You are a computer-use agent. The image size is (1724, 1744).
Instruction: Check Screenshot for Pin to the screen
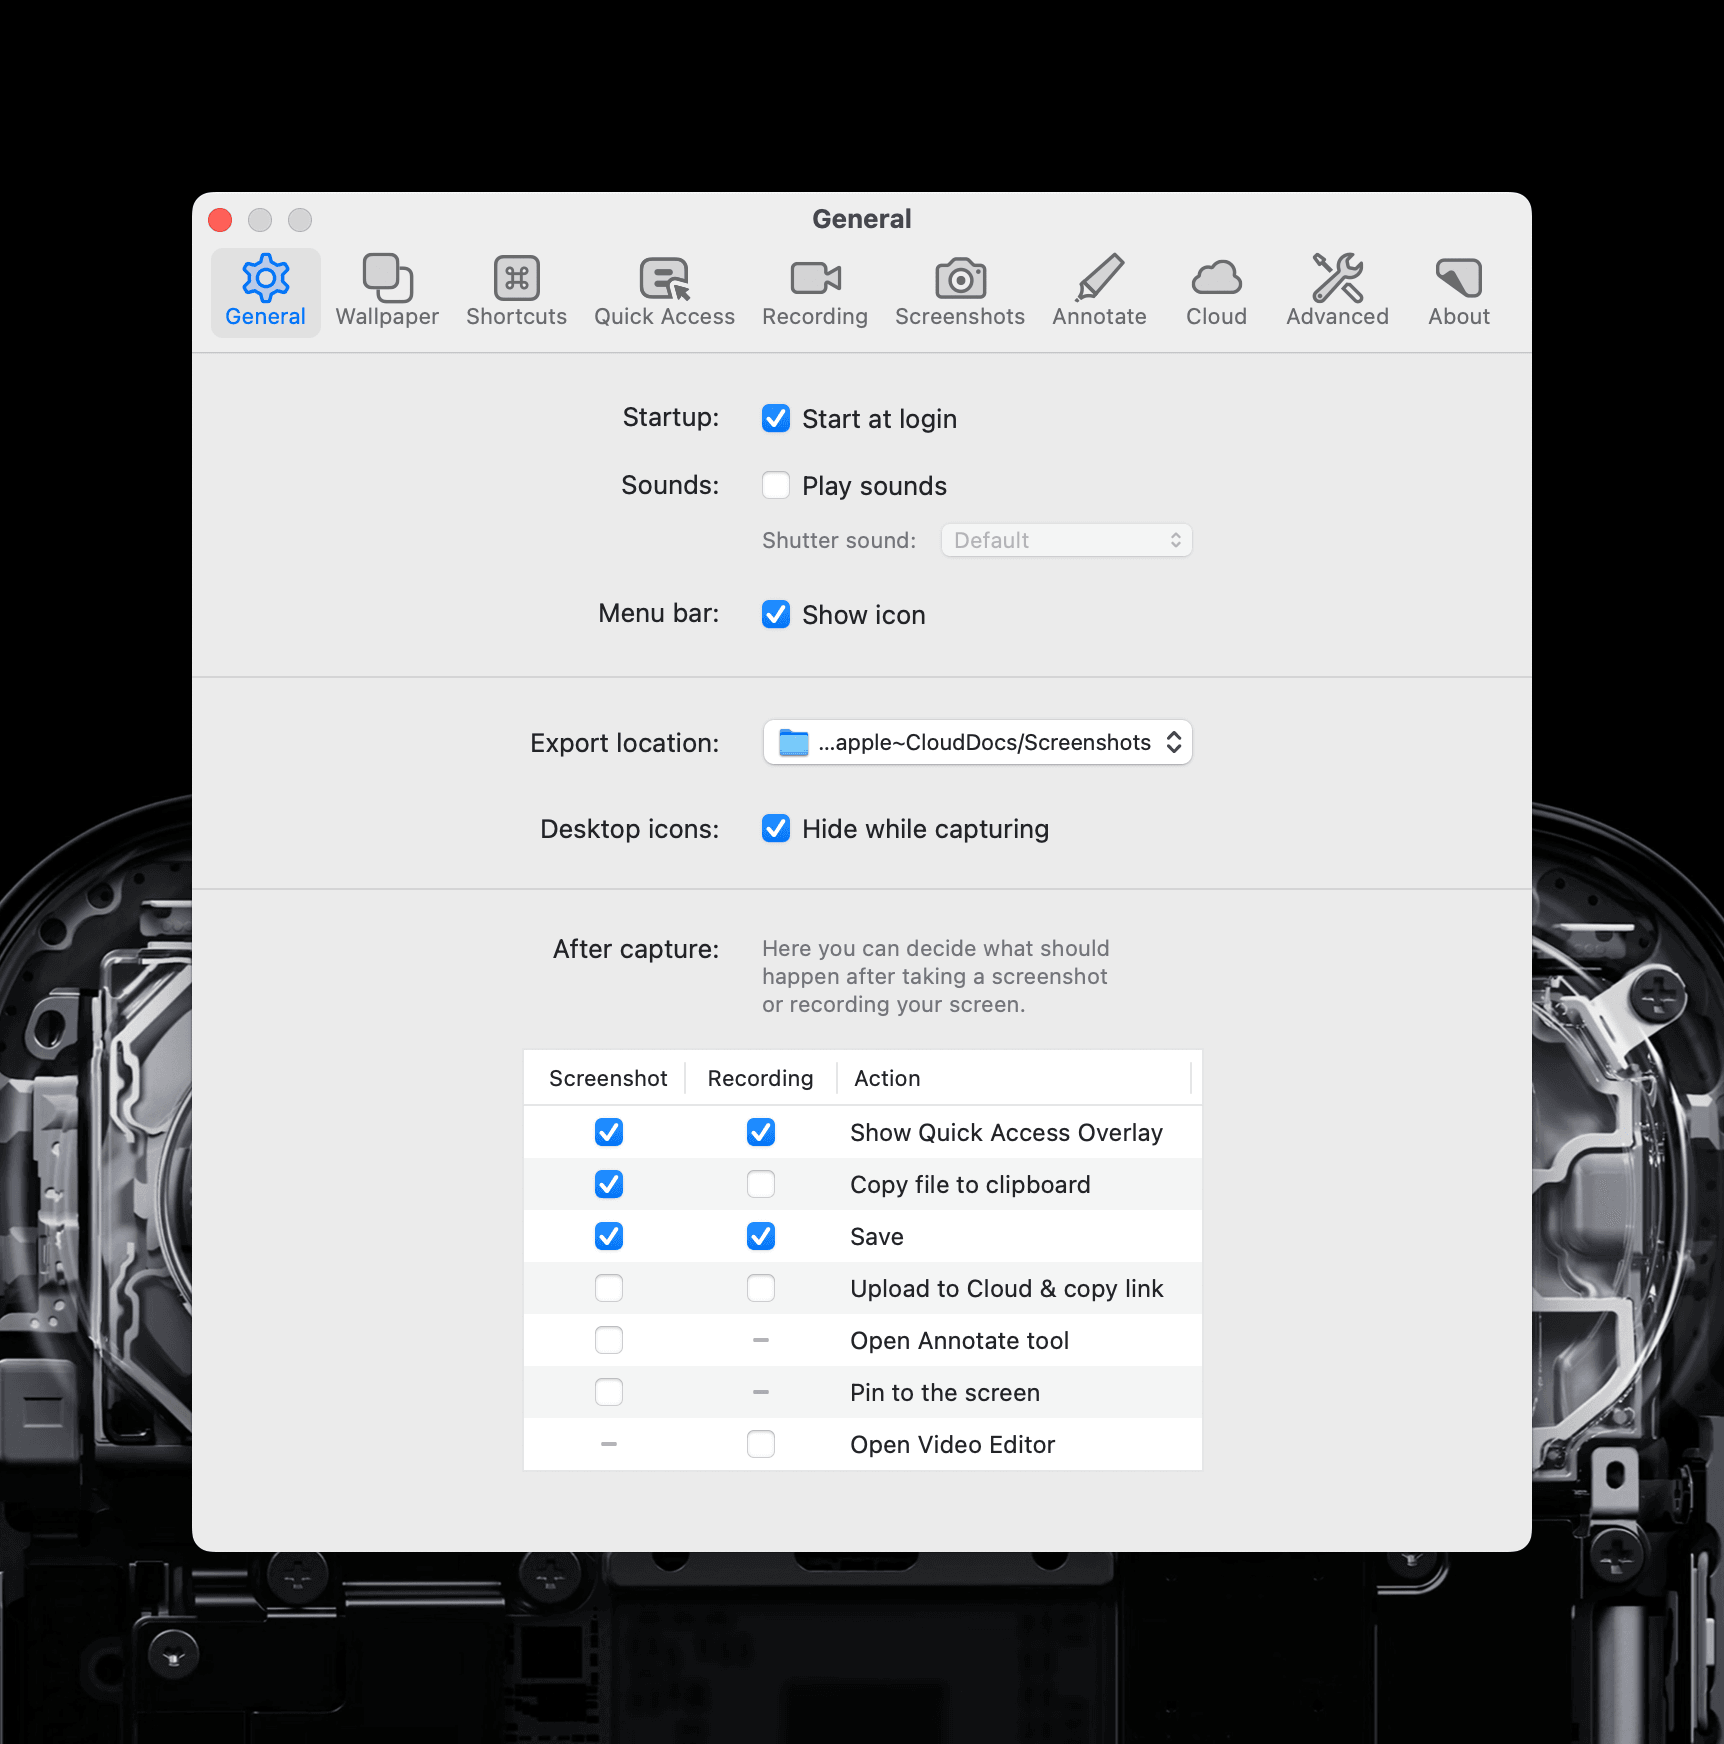point(609,1392)
